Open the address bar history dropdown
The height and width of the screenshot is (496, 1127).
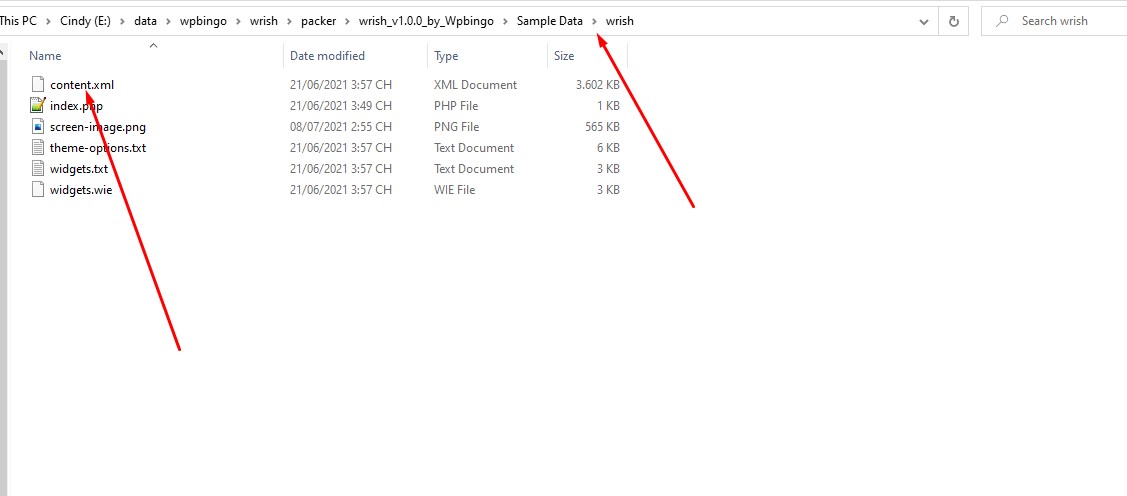[924, 22]
